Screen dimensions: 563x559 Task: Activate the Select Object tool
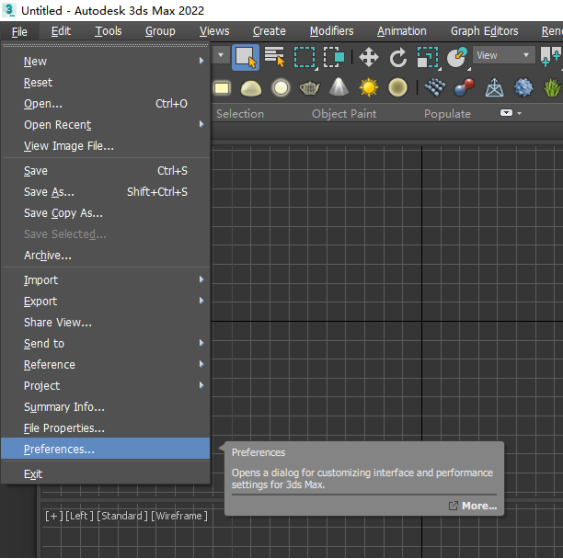click(246, 57)
